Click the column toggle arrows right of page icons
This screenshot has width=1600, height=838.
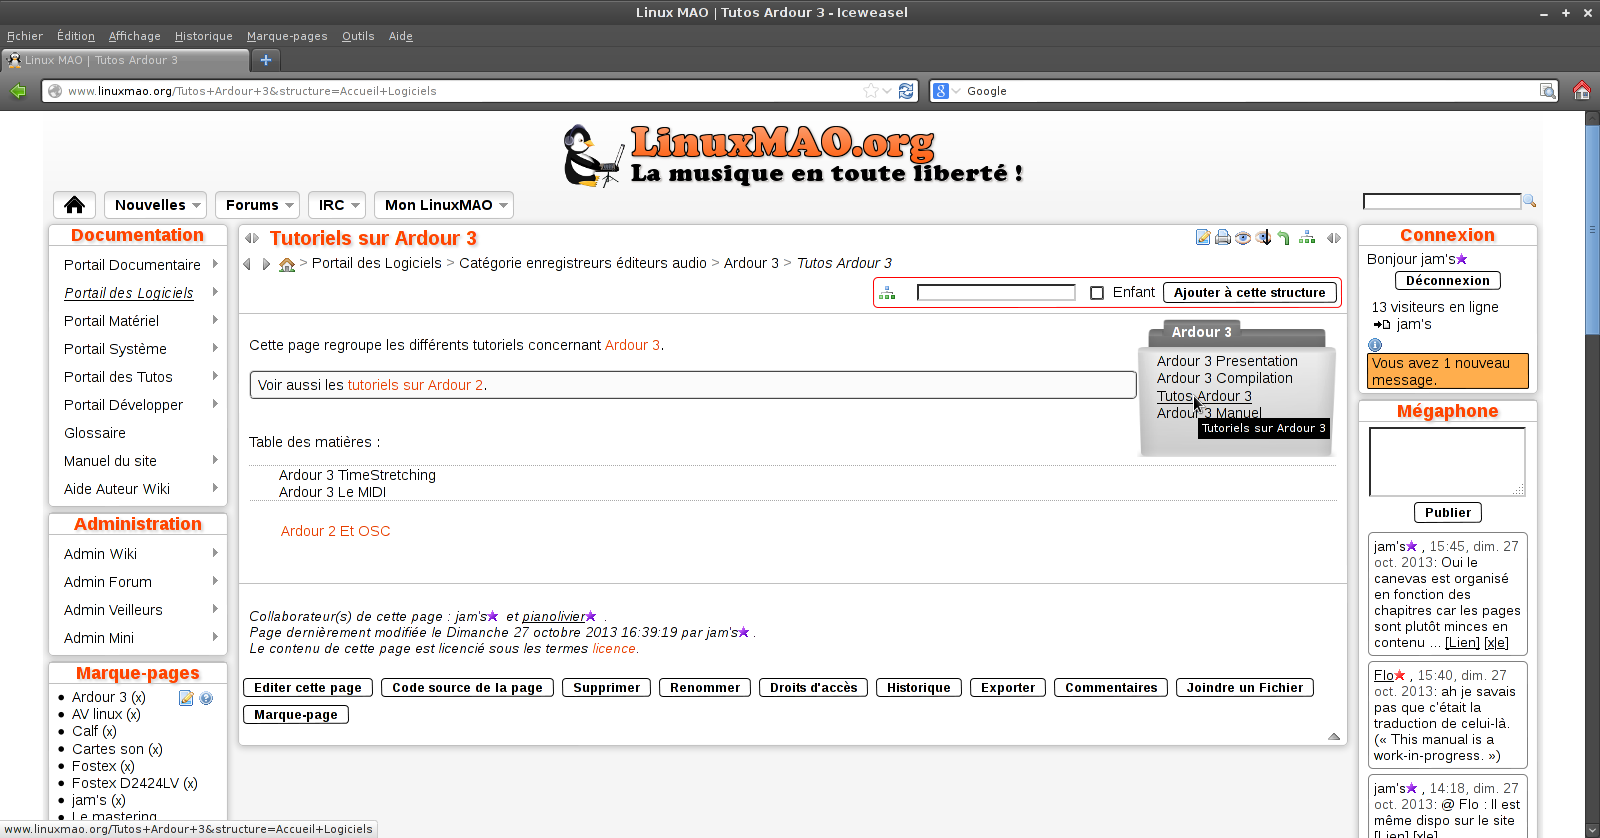(x=1333, y=238)
